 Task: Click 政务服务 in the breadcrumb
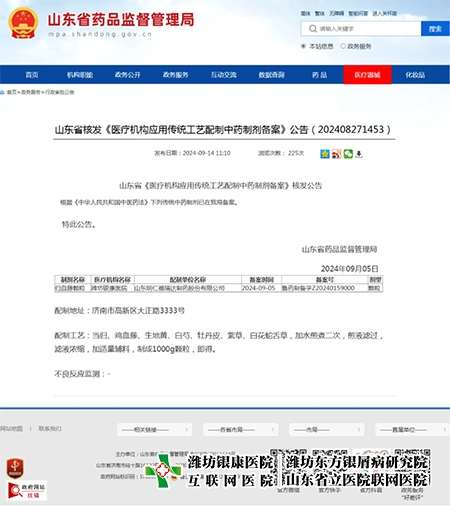click(x=31, y=92)
